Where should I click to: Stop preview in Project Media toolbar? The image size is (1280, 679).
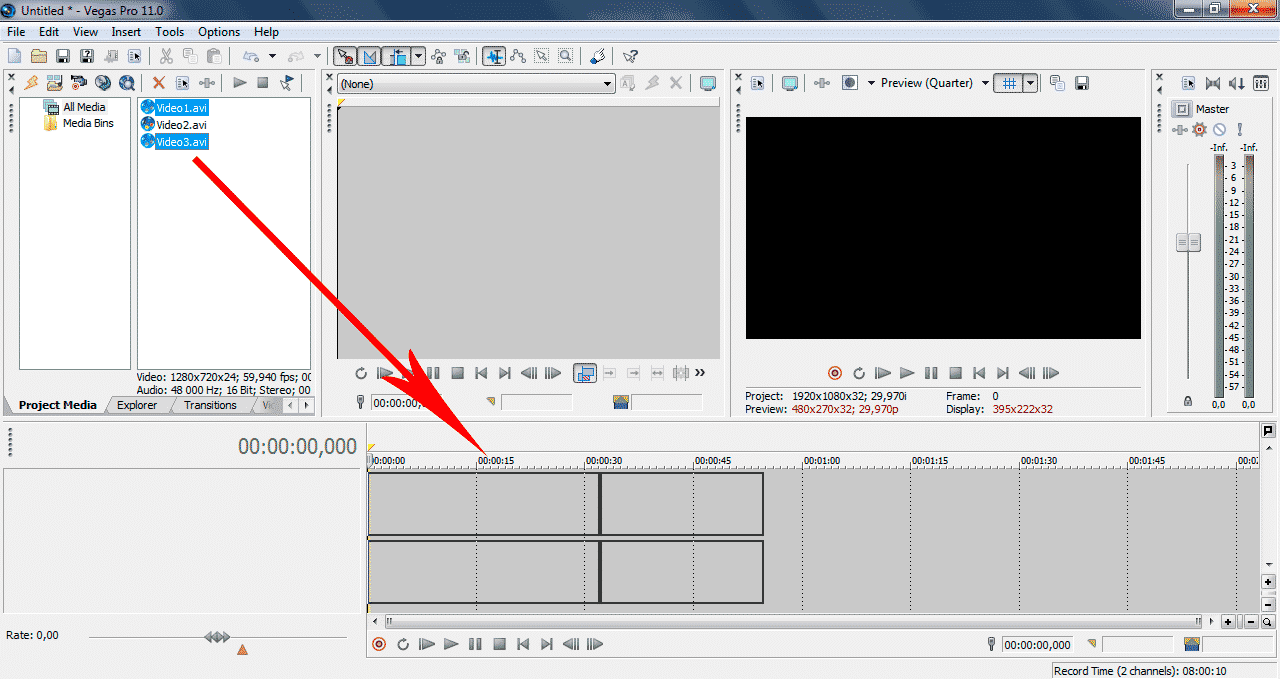pyautogui.click(x=263, y=83)
